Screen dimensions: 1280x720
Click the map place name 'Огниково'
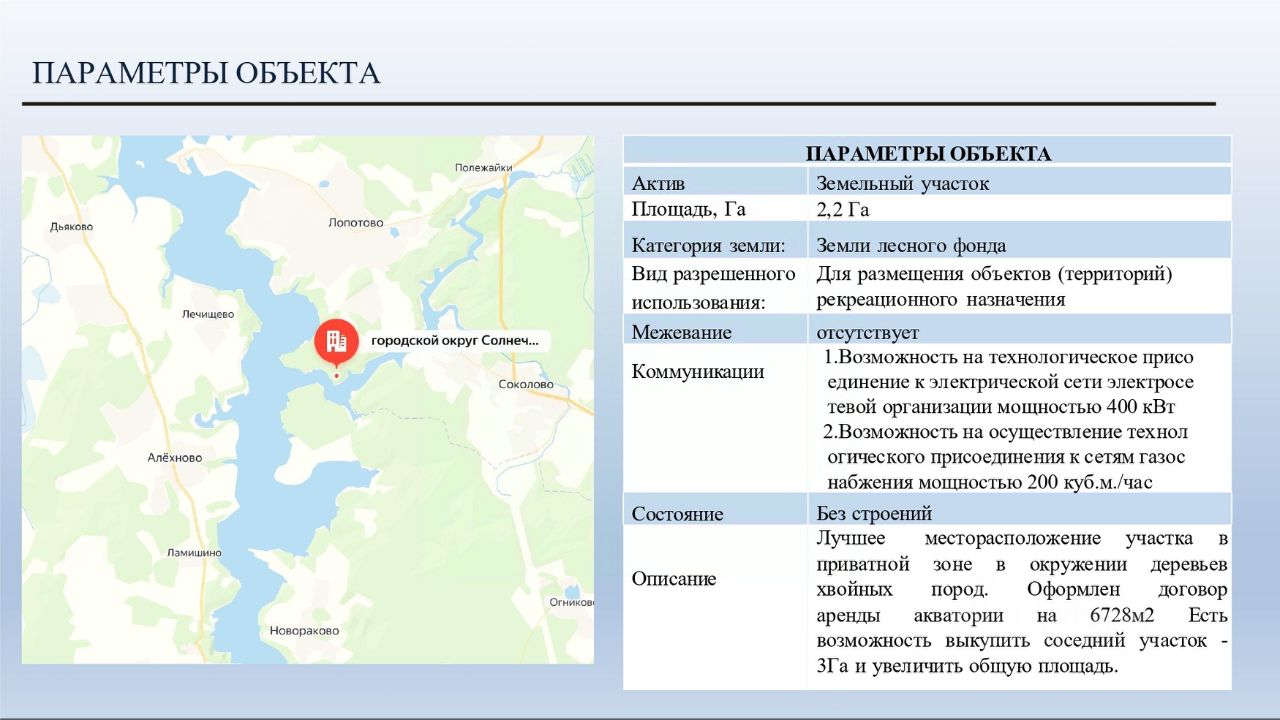point(571,603)
